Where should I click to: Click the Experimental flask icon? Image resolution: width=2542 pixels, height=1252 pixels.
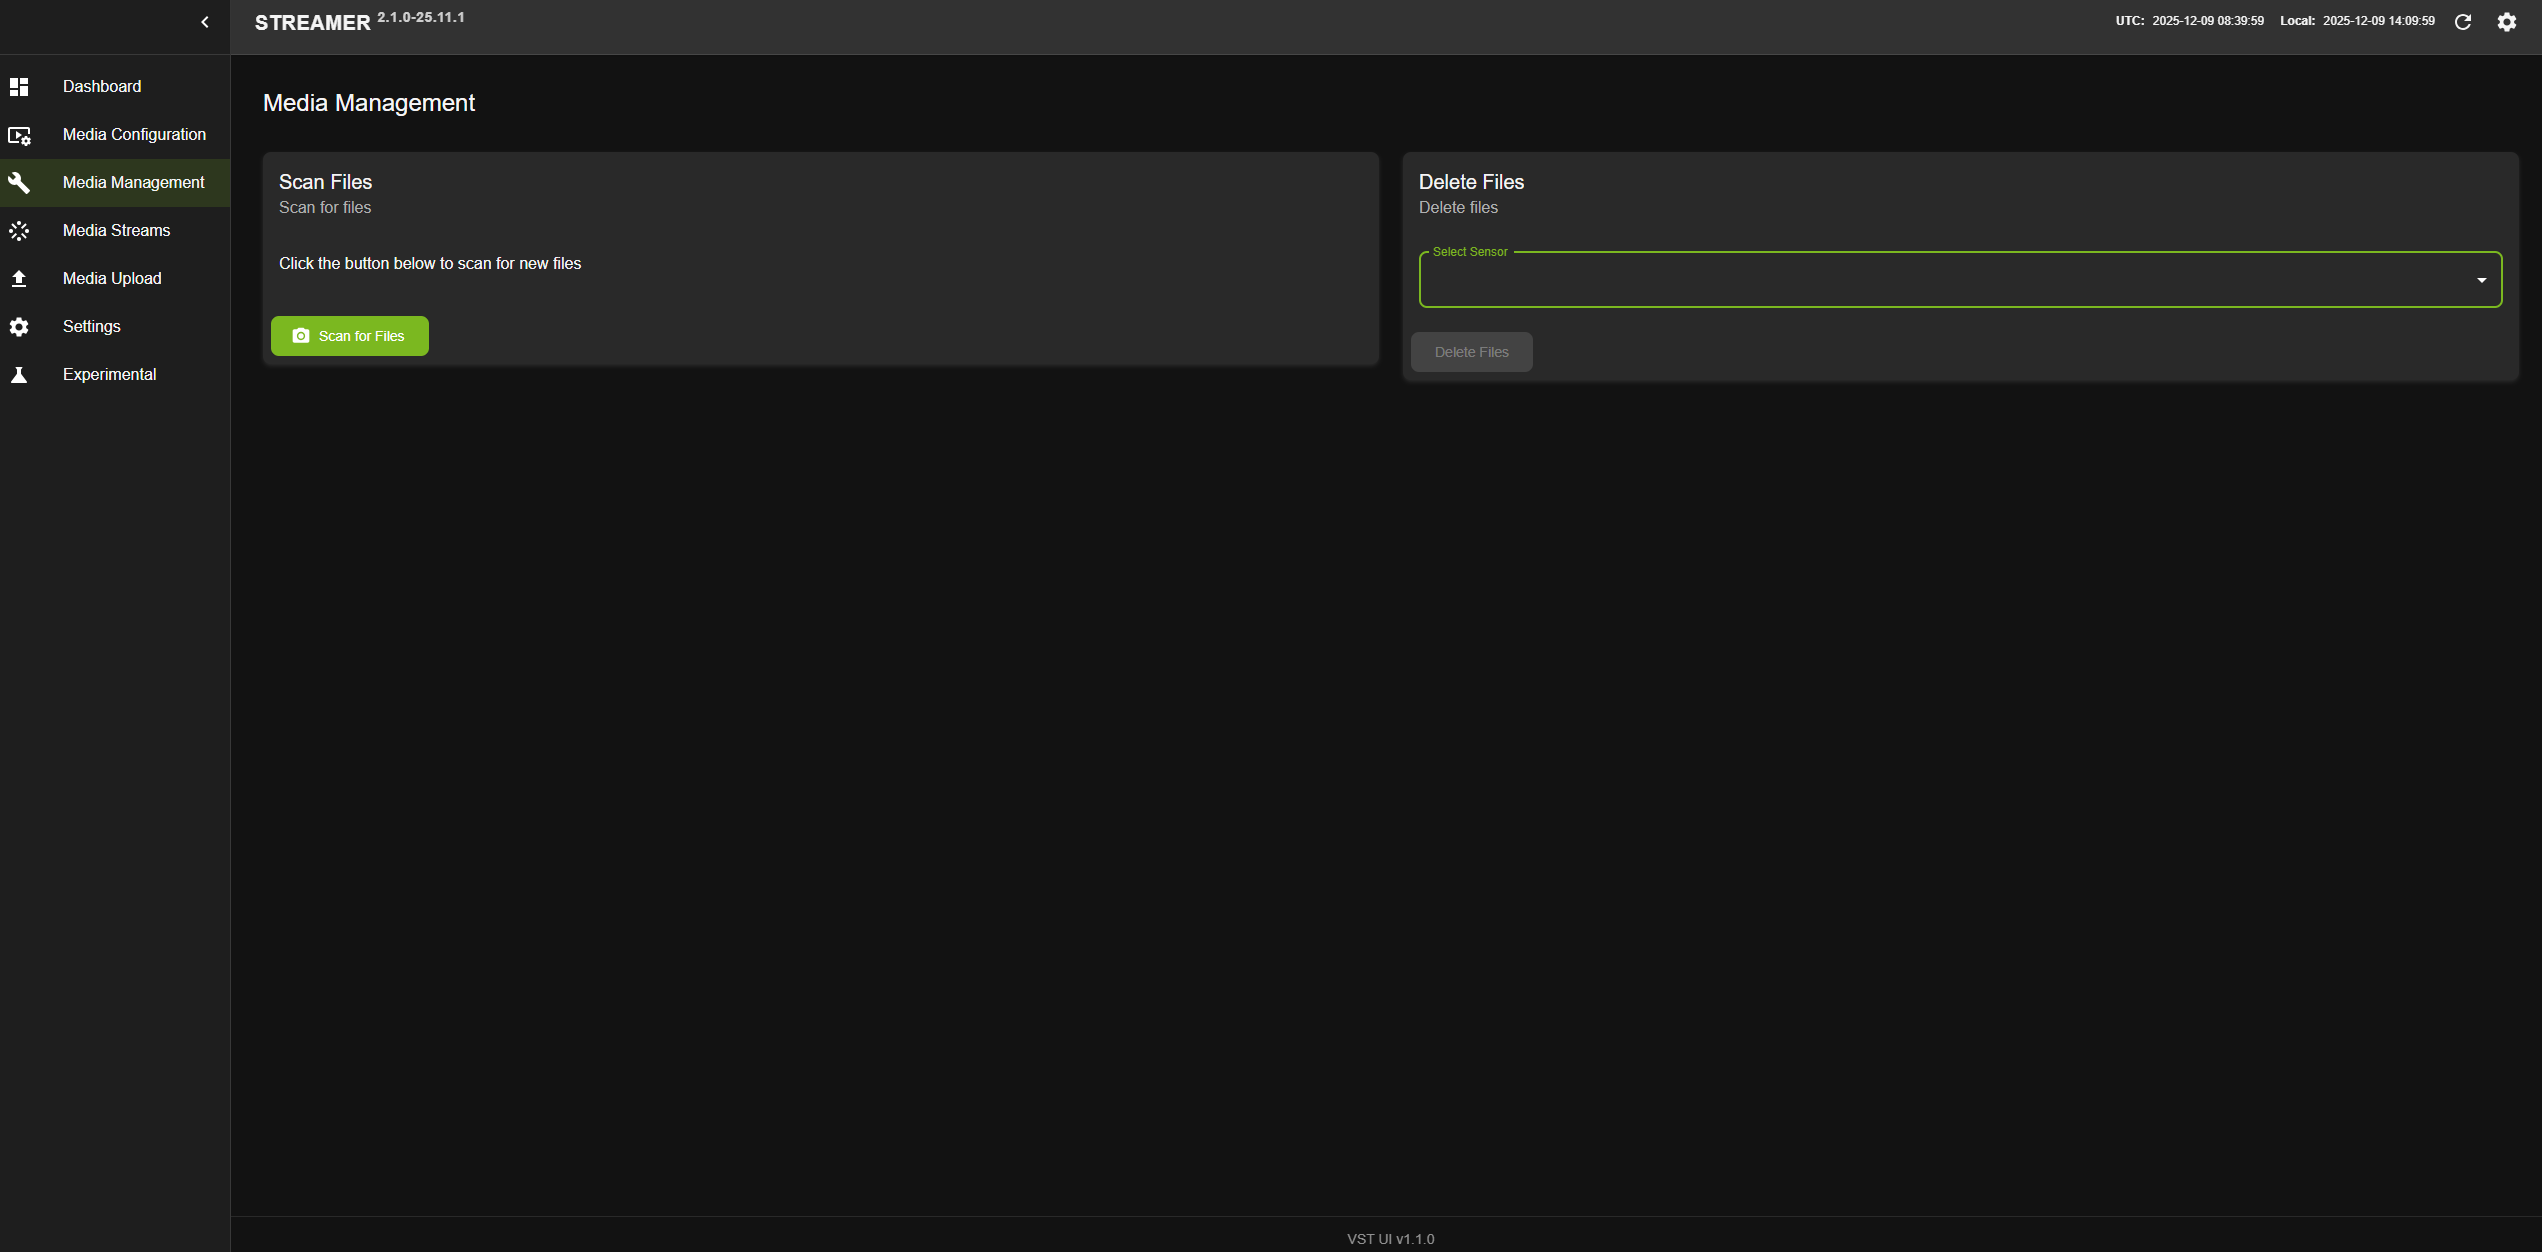(x=19, y=375)
